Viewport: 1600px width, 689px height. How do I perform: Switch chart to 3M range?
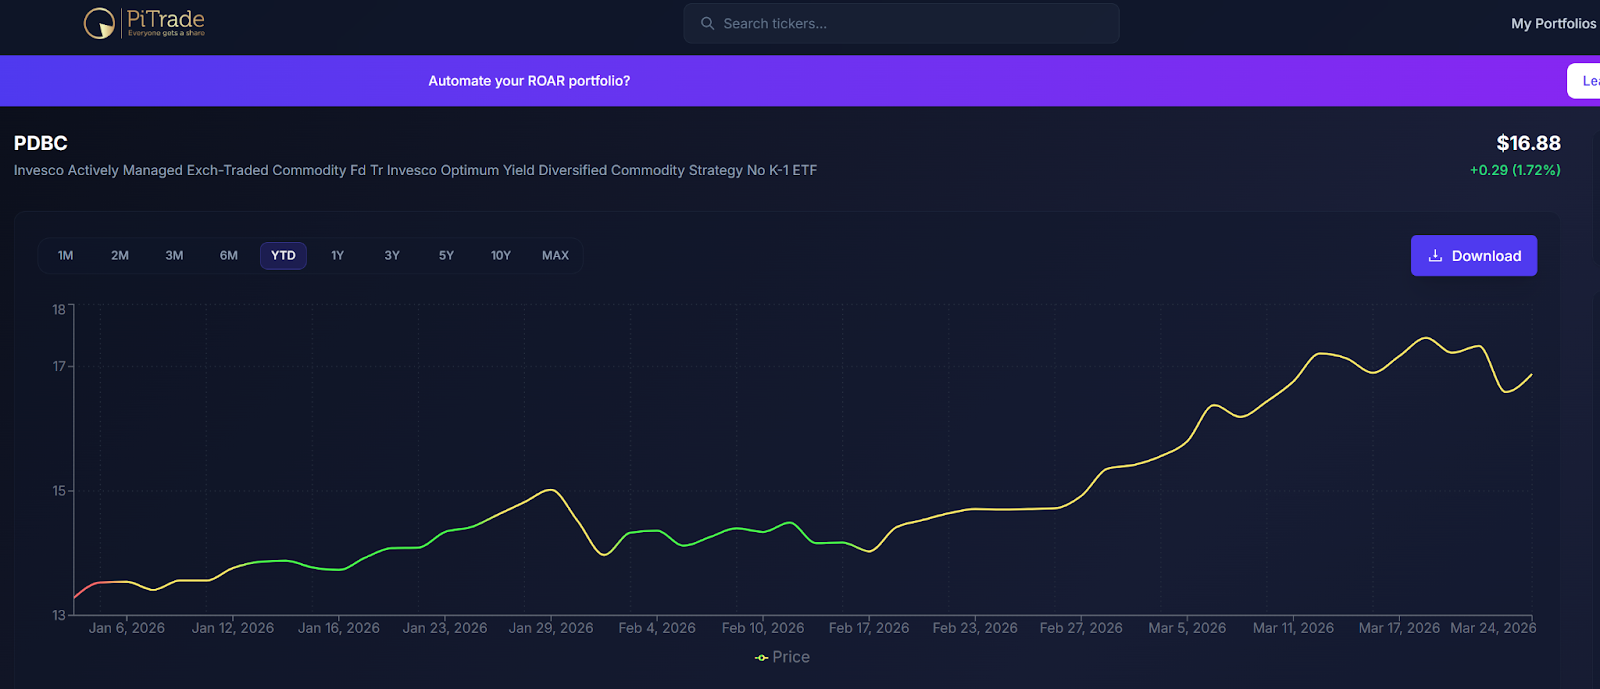[174, 256]
